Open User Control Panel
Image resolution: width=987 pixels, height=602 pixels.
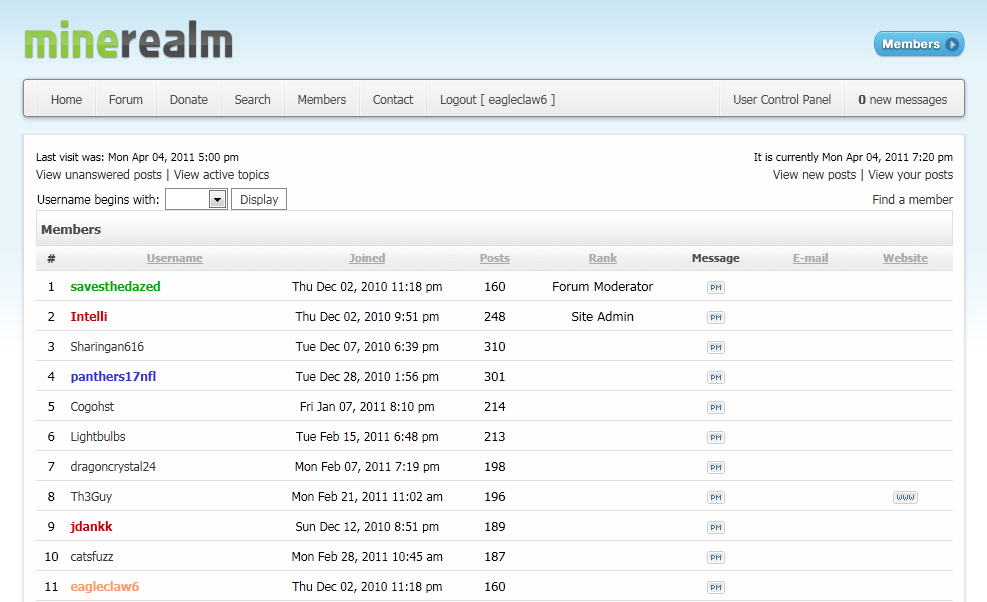pyautogui.click(x=782, y=100)
